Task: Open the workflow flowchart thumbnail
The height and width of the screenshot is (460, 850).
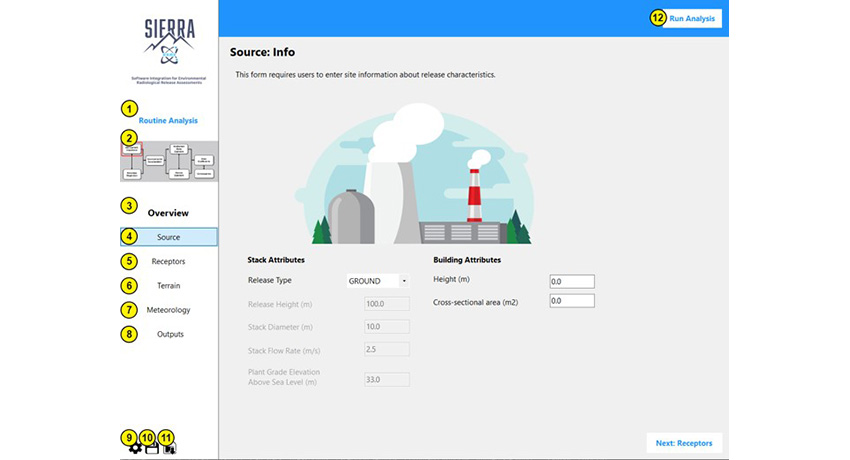Action: coord(169,161)
